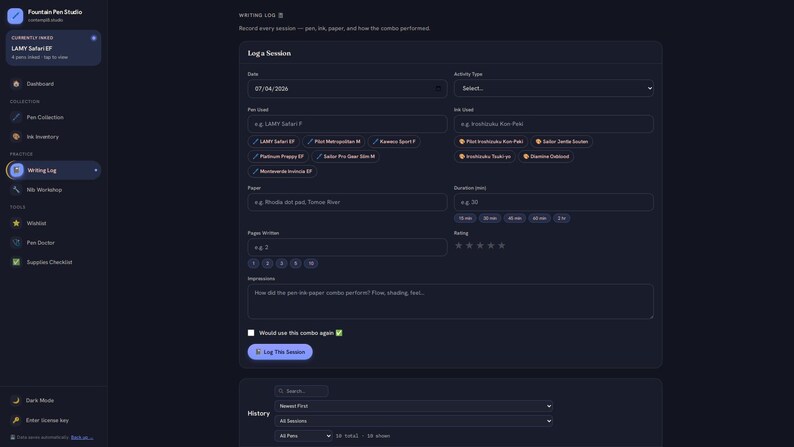Rate session four stars
Viewport: 794px width, 447px height.
point(491,246)
